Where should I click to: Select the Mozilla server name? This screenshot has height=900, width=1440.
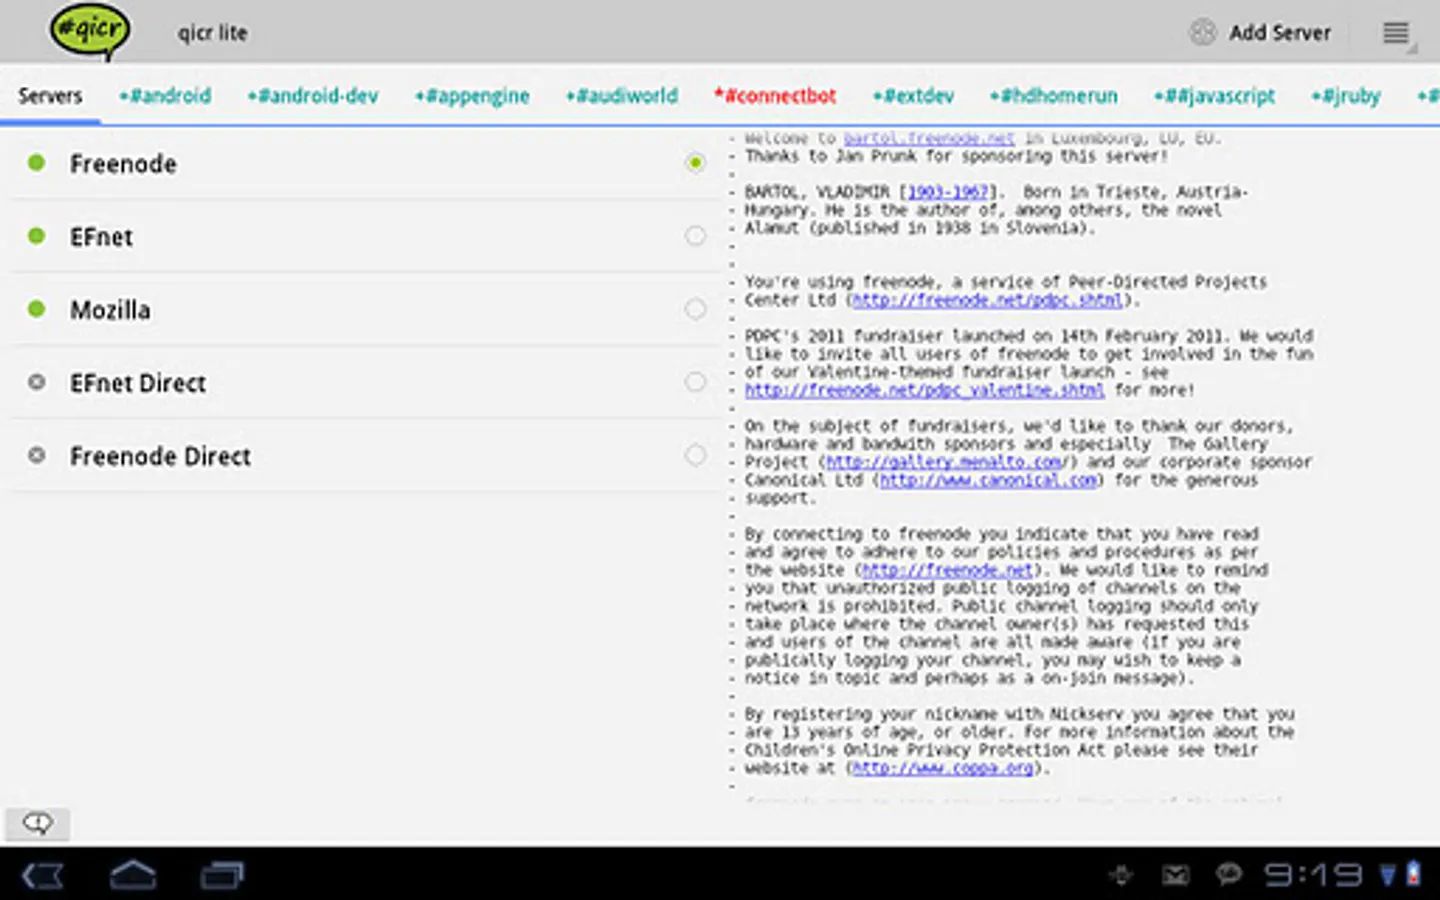(110, 310)
